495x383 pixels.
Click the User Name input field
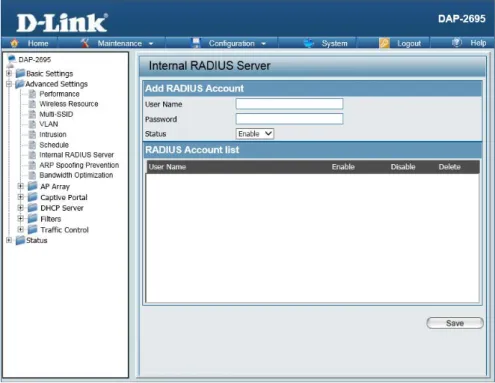[x=289, y=104]
